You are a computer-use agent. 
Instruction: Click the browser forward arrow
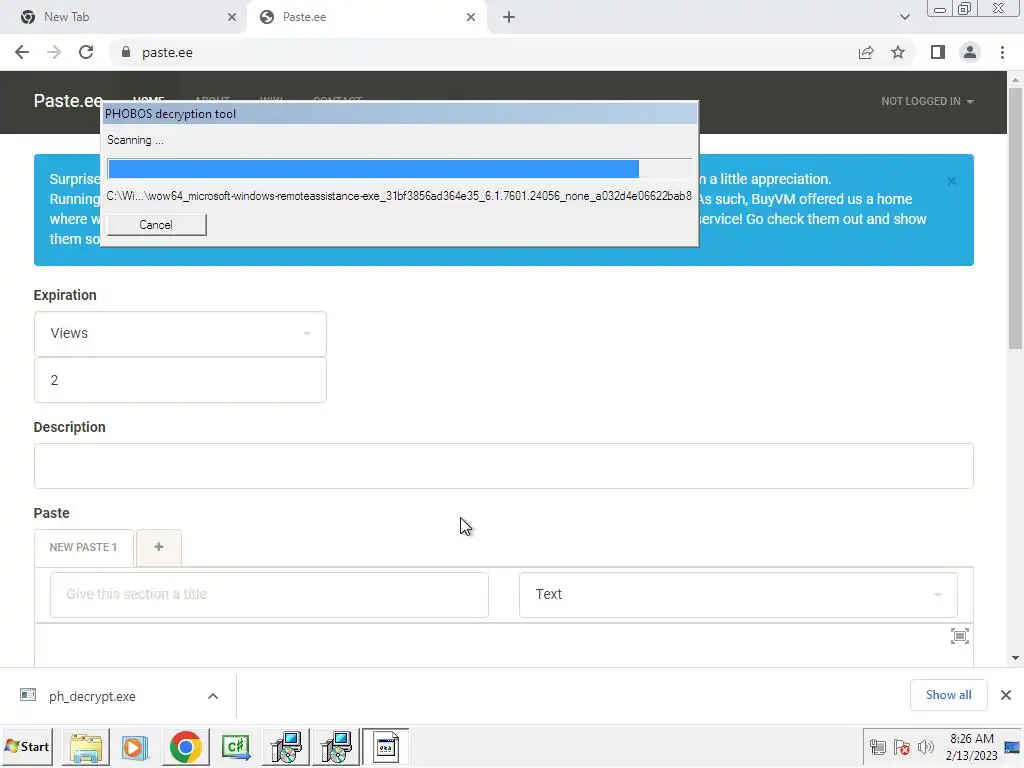(x=54, y=52)
